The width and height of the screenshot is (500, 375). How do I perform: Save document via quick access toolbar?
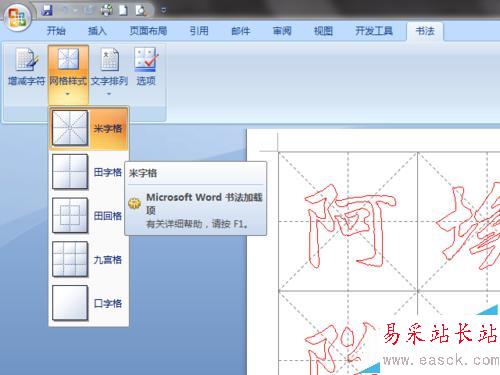47,10
